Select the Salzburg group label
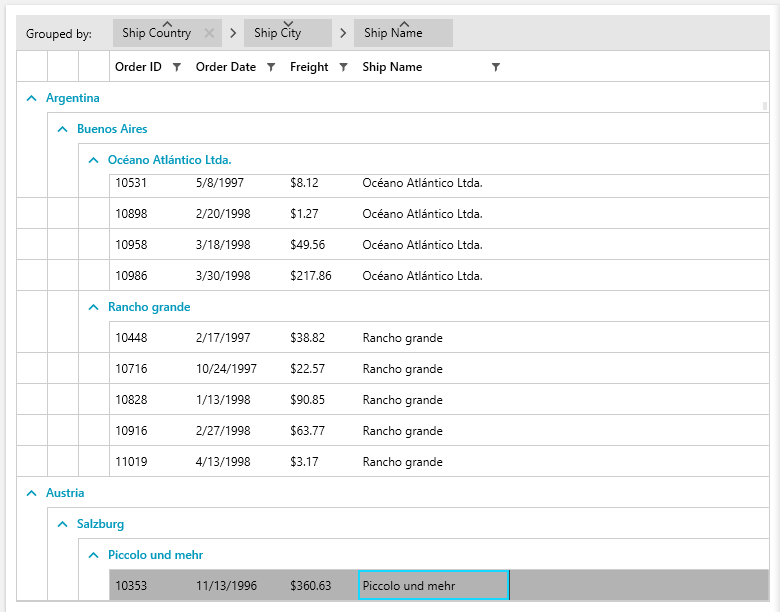Image resolution: width=780 pixels, height=612 pixels. click(x=100, y=524)
